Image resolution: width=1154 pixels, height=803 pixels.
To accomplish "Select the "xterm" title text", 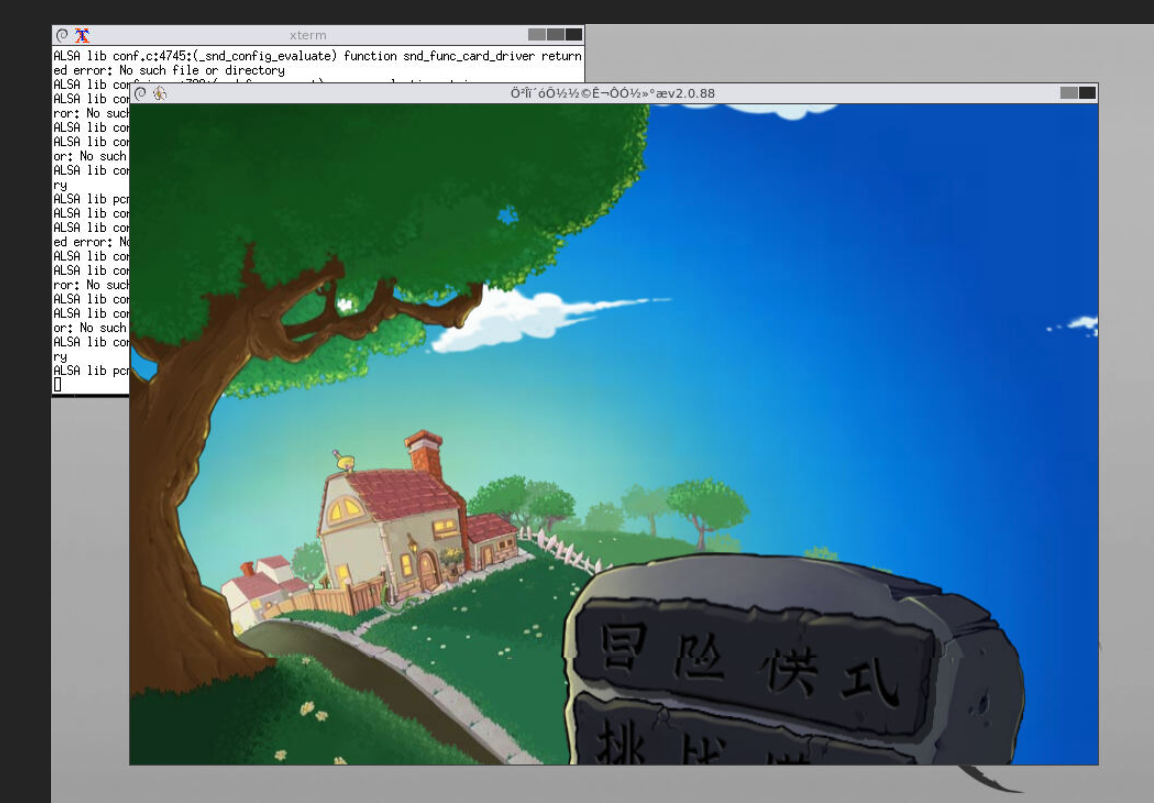I will point(308,35).
